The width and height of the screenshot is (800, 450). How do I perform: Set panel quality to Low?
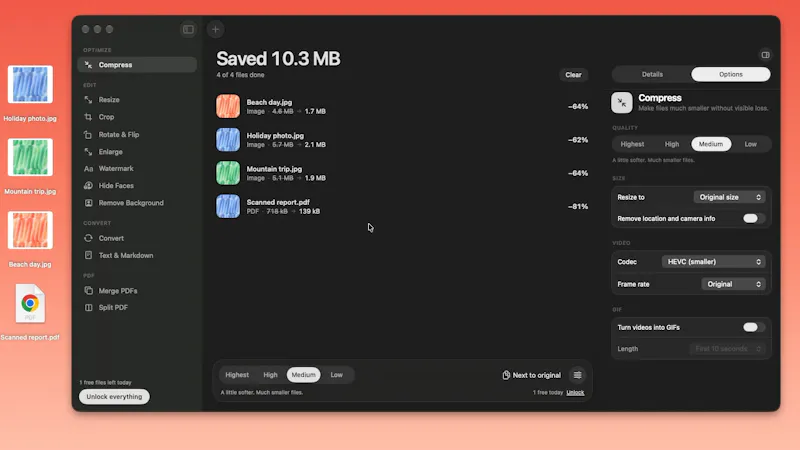coord(750,144)
